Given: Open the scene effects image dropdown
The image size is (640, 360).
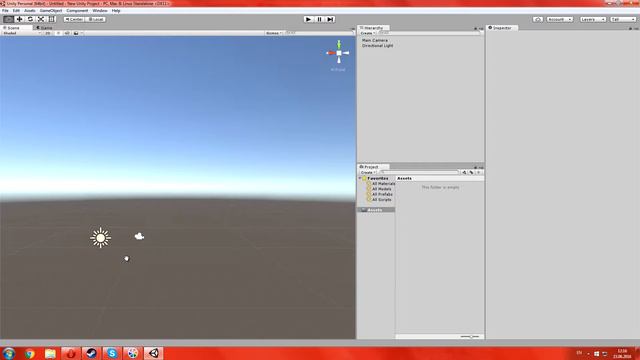Looking at the screenshot, I should [x=78, y=33].
